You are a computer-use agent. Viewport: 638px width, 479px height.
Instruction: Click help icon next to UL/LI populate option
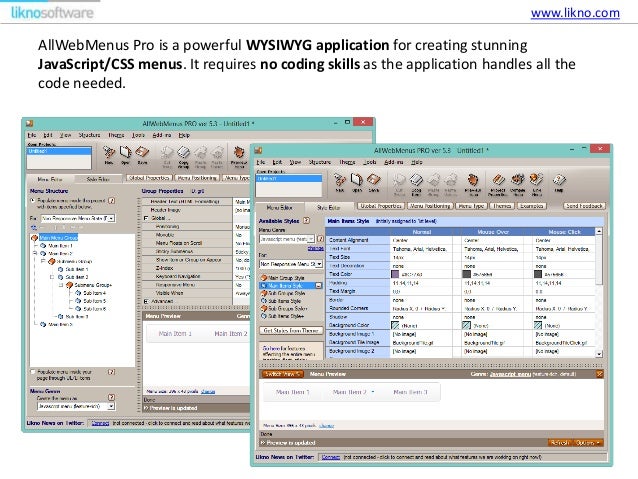click(111, 372)
